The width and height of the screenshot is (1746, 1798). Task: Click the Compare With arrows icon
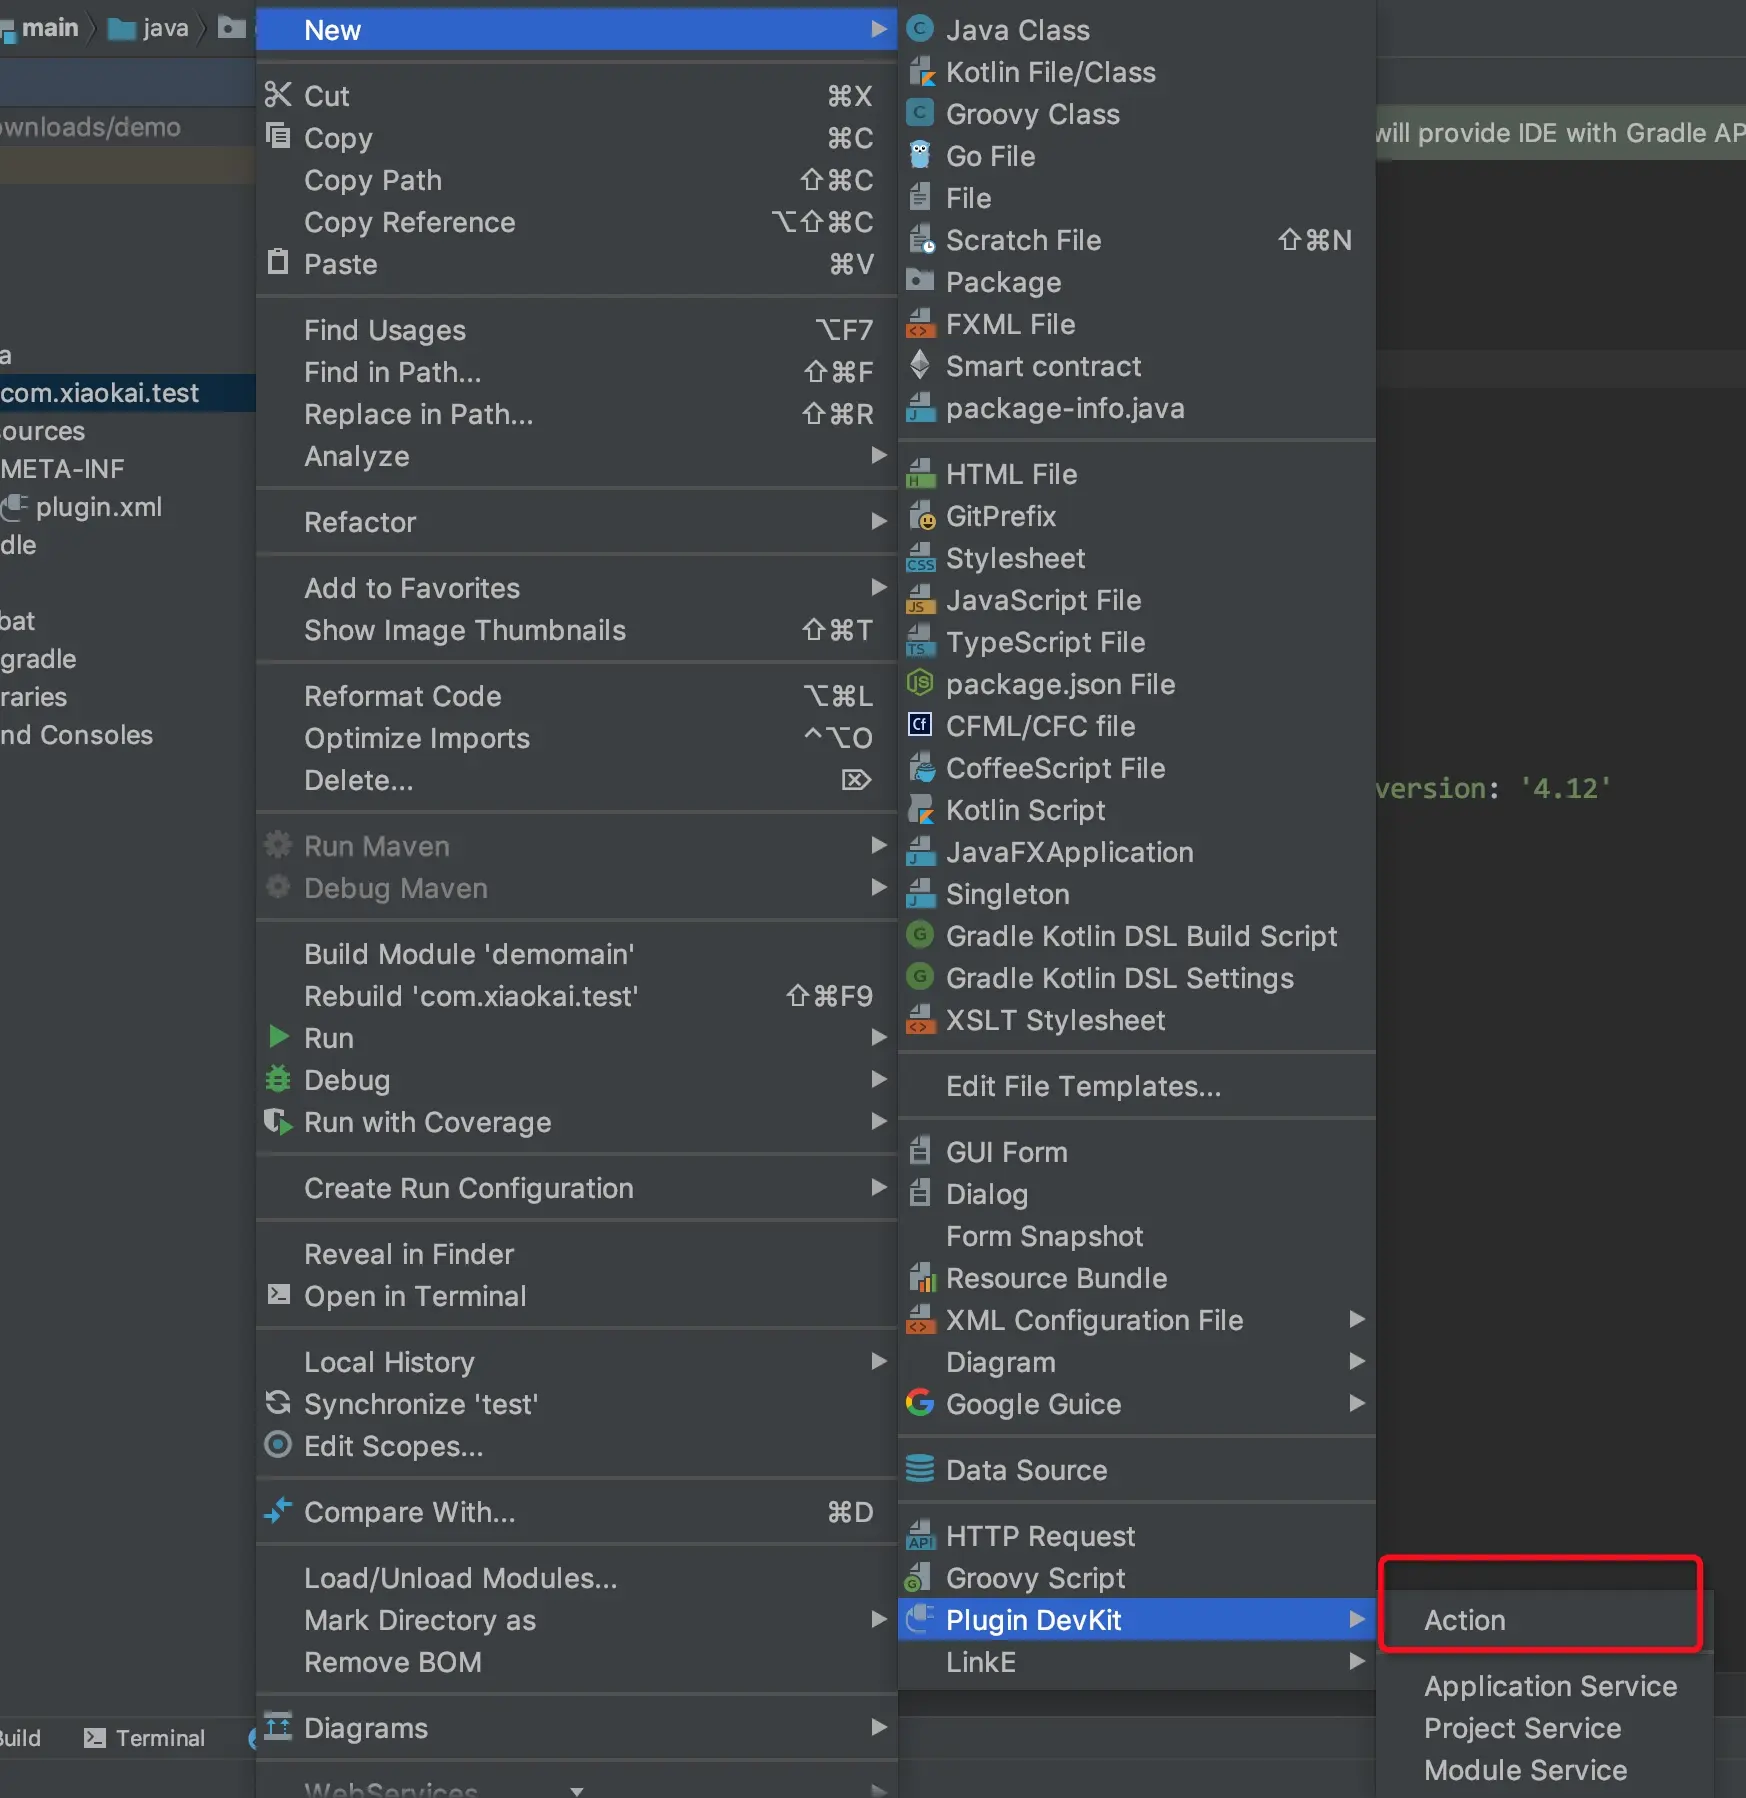point(278,1511)
